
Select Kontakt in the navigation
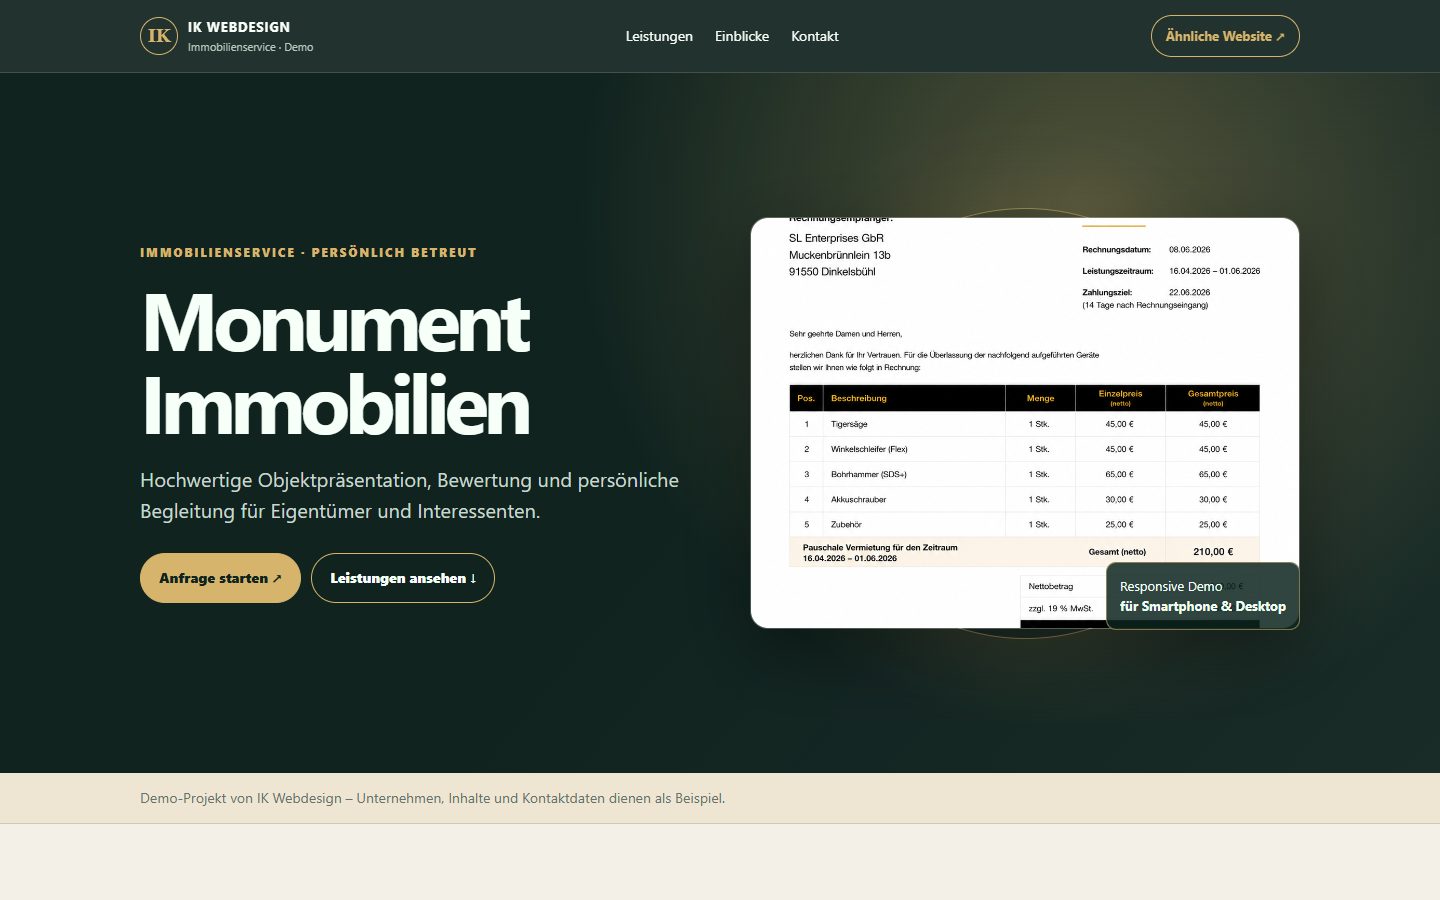(x=815, y=36)
